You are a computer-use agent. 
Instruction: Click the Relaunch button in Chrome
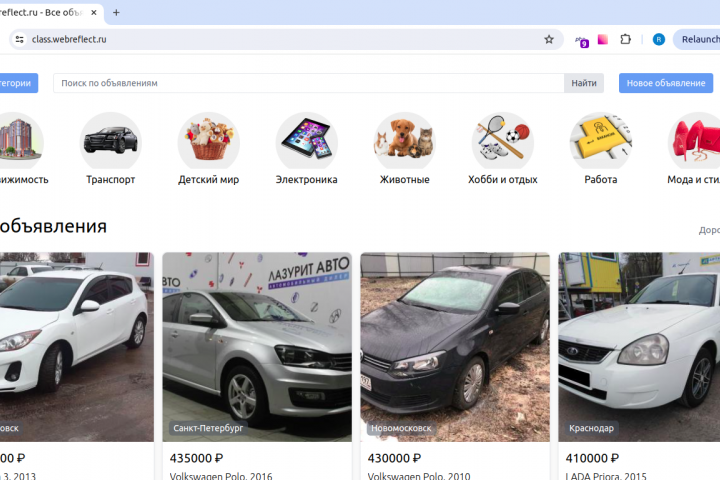pyautogui.click(x=698, y=40)
